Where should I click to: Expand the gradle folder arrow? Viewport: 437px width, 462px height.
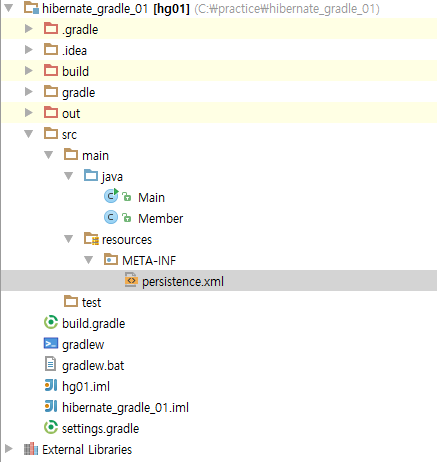pyautogui.click(x=29, y=92)
